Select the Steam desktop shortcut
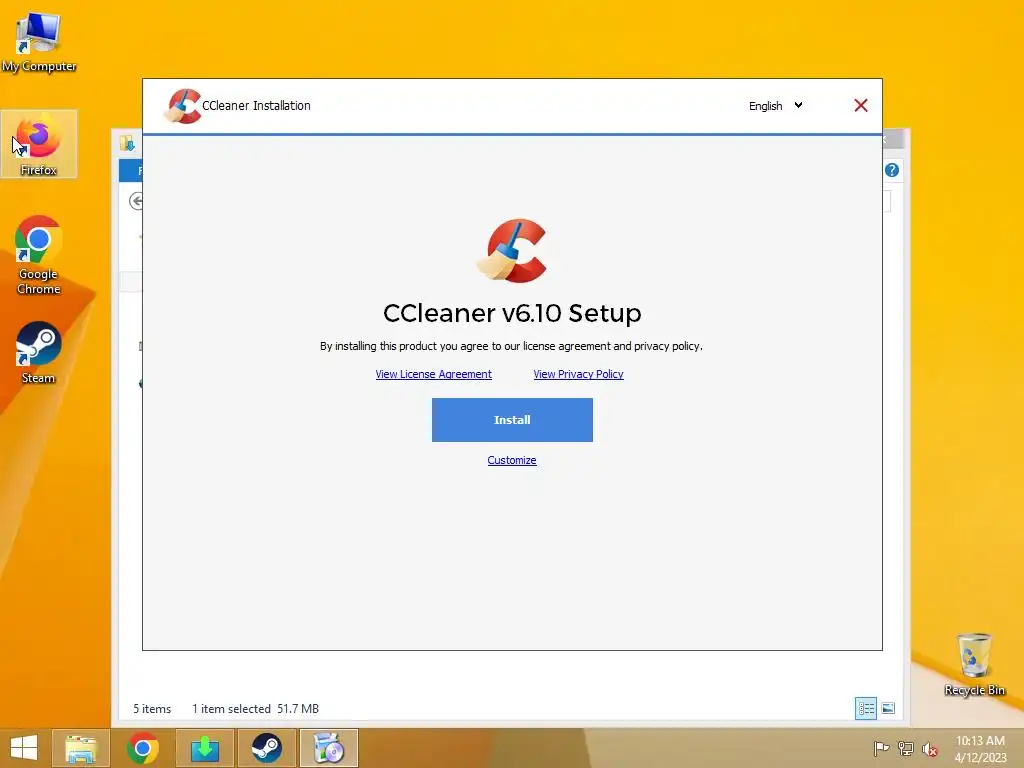This screenshot has height=768, width=1024. click(39, 353)
